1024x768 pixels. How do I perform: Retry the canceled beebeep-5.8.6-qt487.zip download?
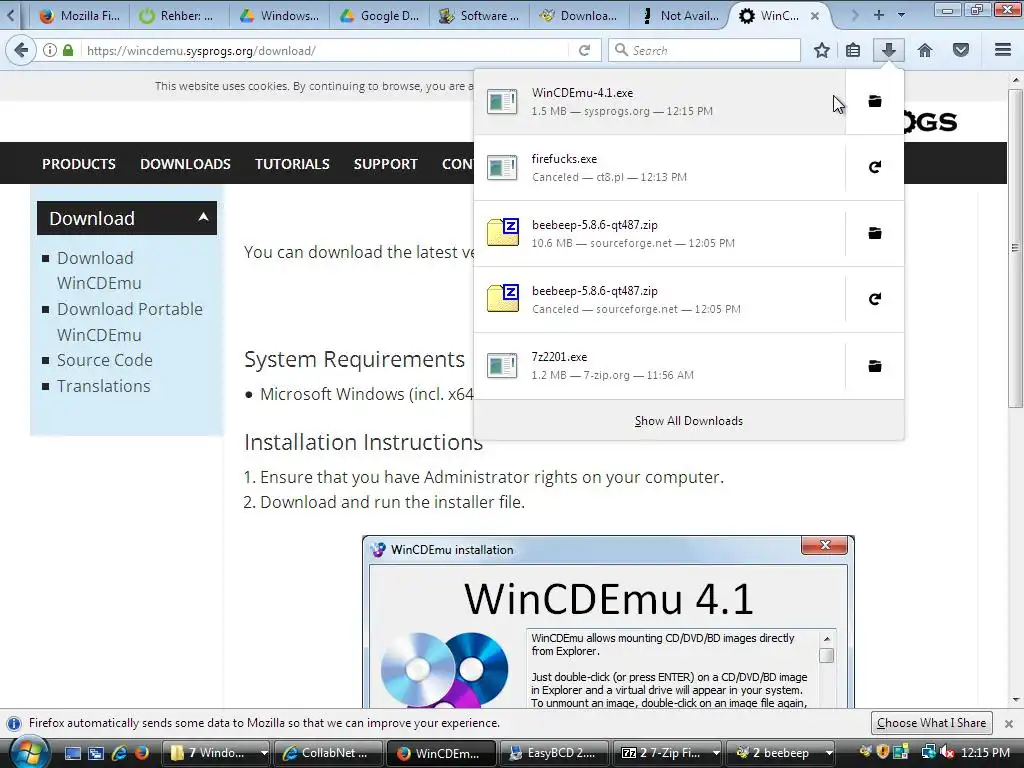point(874,299)
